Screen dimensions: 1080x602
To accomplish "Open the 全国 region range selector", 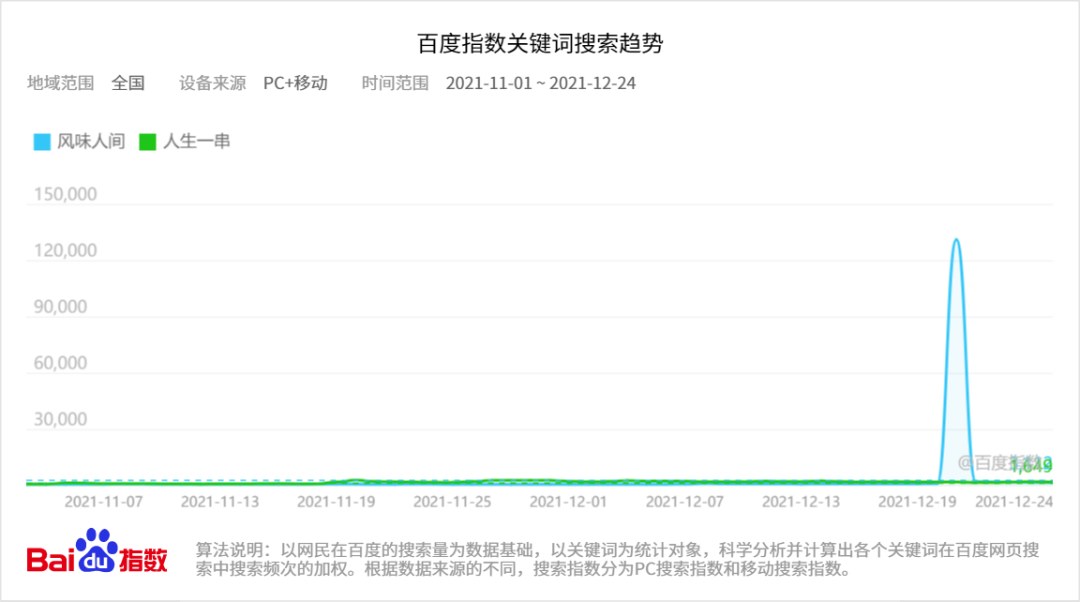I will 128,83.
